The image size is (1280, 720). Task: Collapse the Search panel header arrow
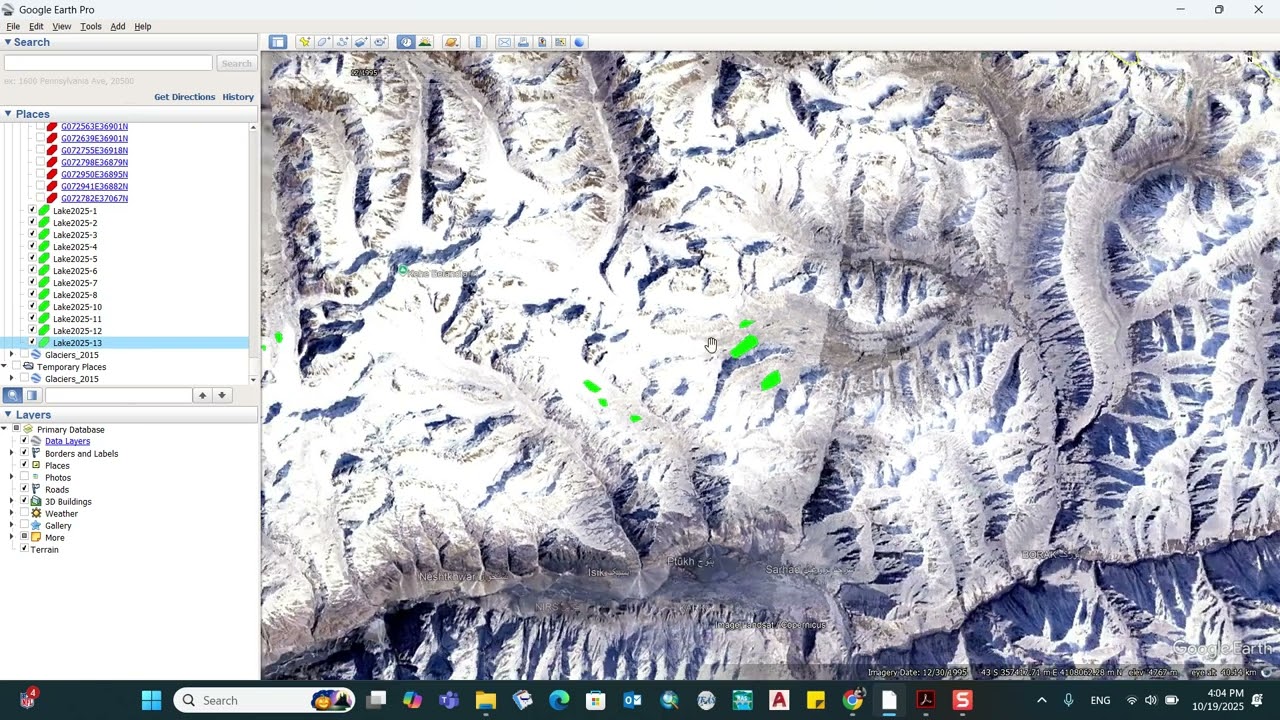click(x=8, y=42)
